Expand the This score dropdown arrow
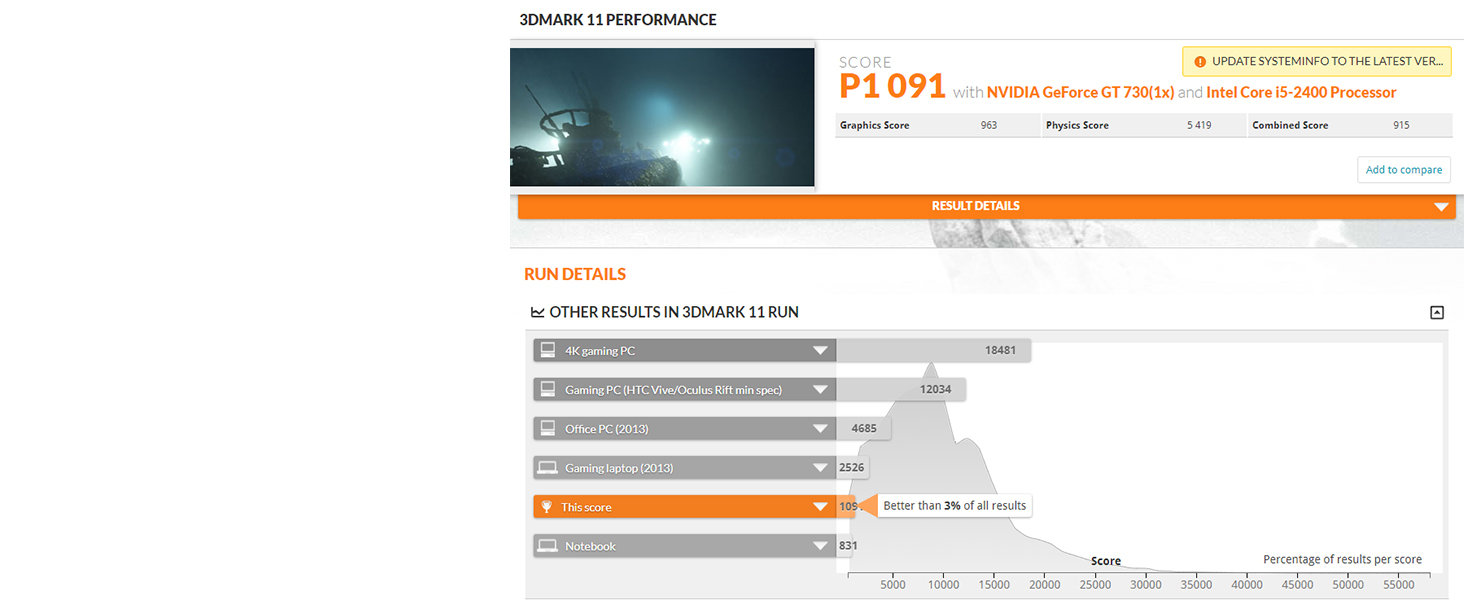This screenshot has width=1464, height=600. [x=821, y=507]
